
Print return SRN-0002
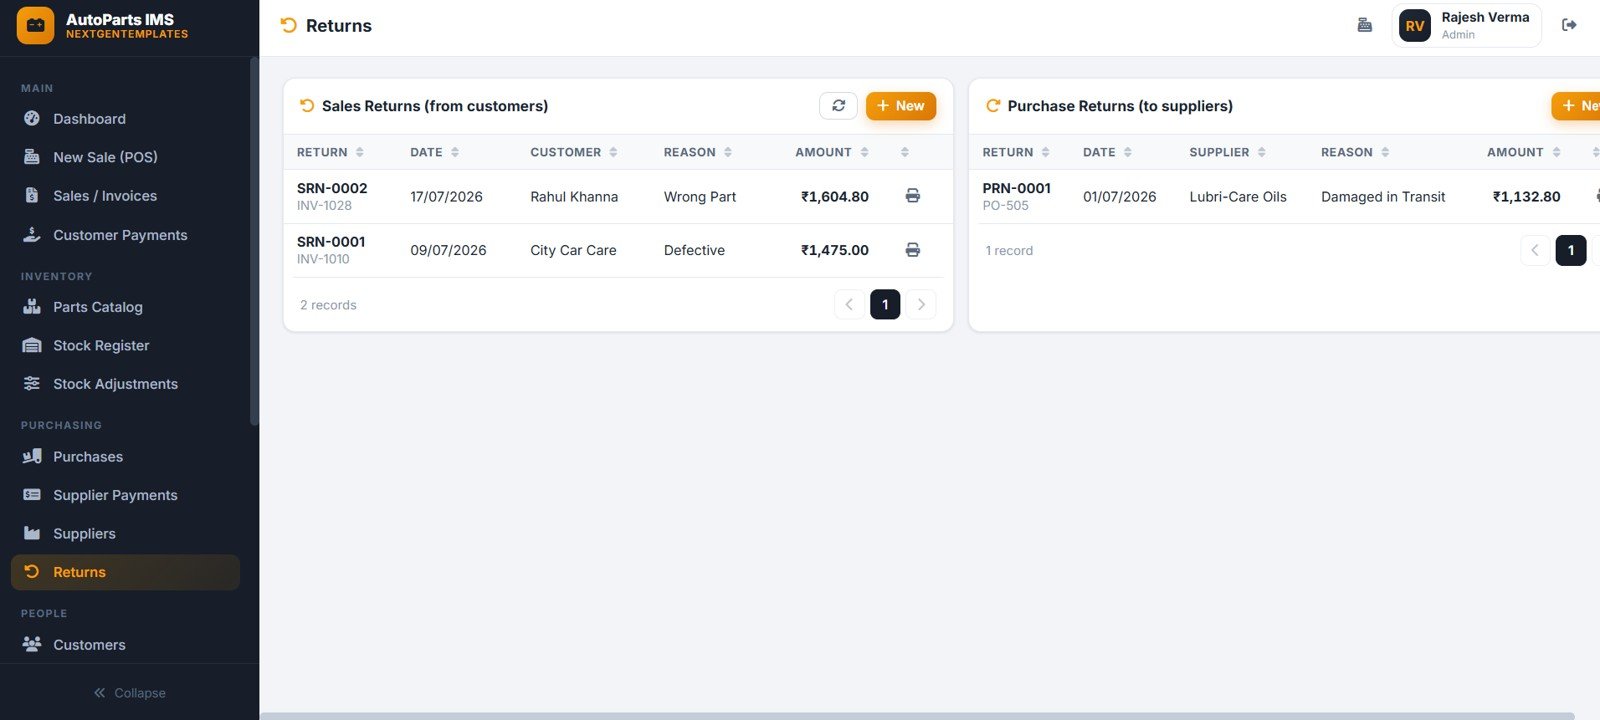[x=912, y=196]
